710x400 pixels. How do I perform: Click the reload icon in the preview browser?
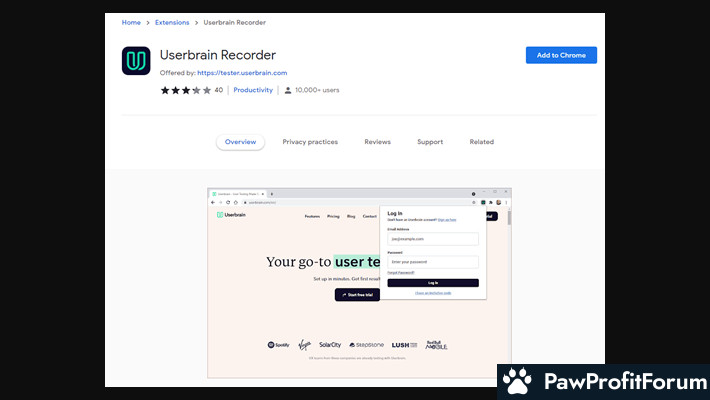click(227, 202)
